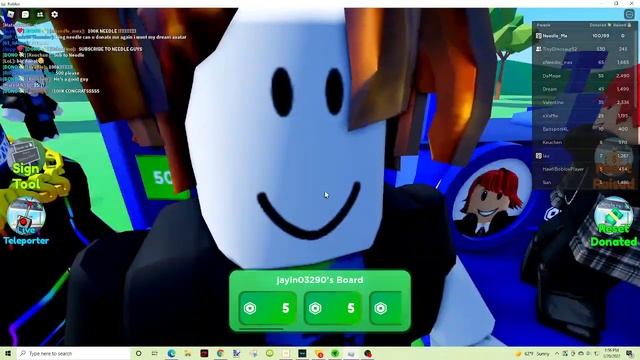640x360 pixels.
Task: Click the weather Sunny widget in taskbar
Action: pos(533,353)
